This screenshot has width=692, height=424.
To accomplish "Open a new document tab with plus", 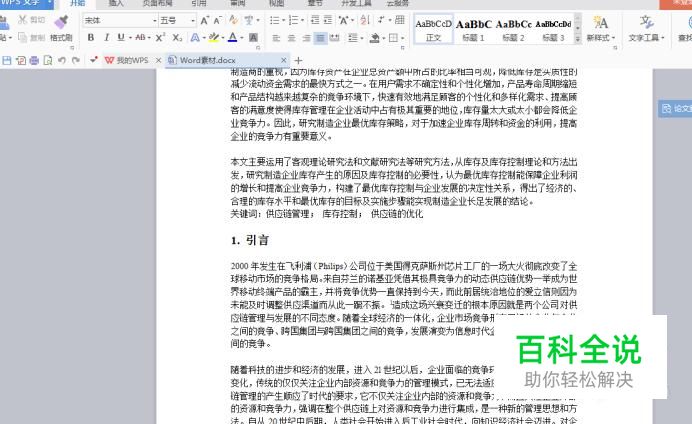I will click(x=298, y=60).
